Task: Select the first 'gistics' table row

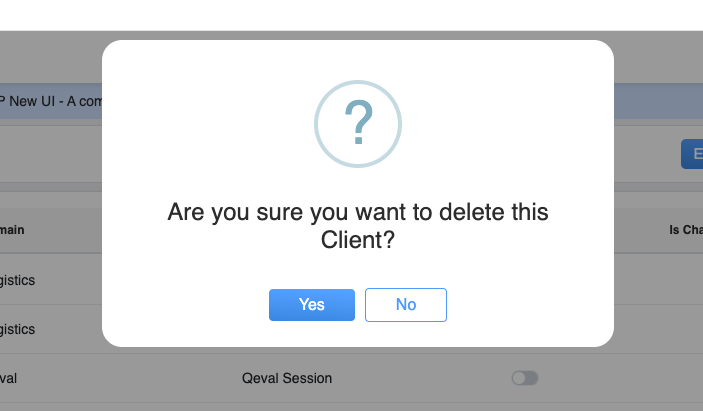Action: pos(18,280)
